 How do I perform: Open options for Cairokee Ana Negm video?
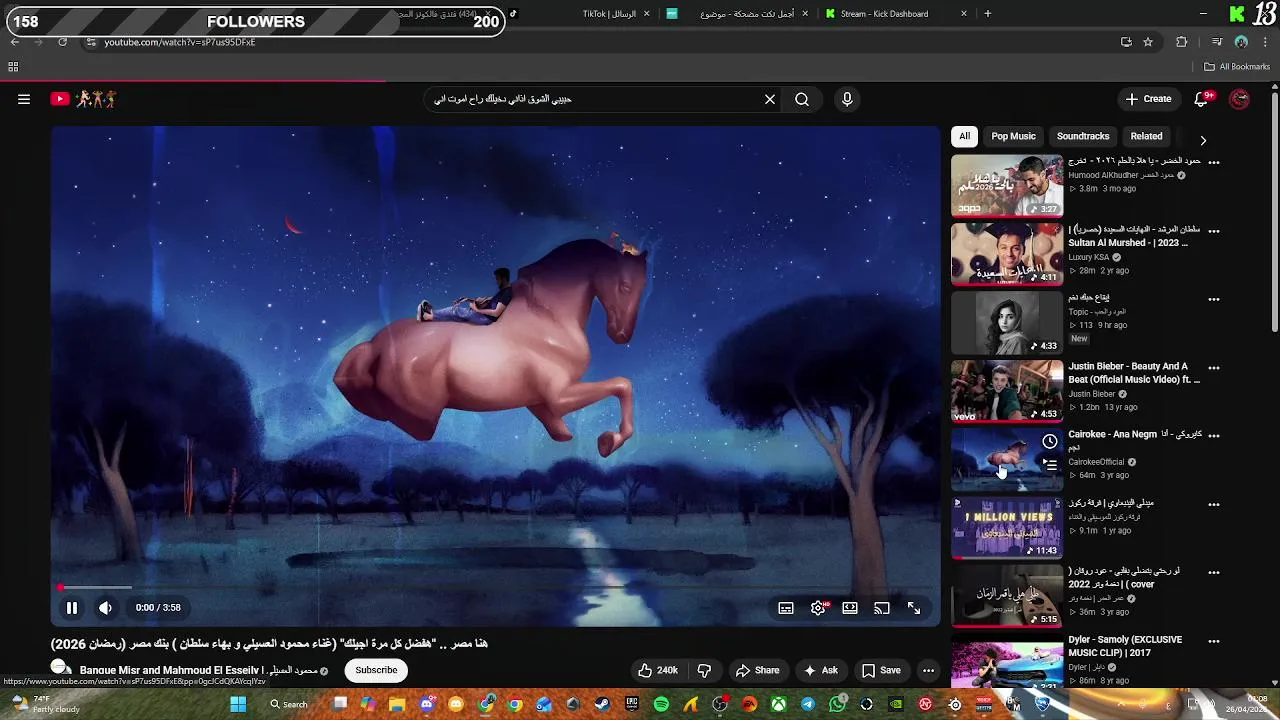1214,436
